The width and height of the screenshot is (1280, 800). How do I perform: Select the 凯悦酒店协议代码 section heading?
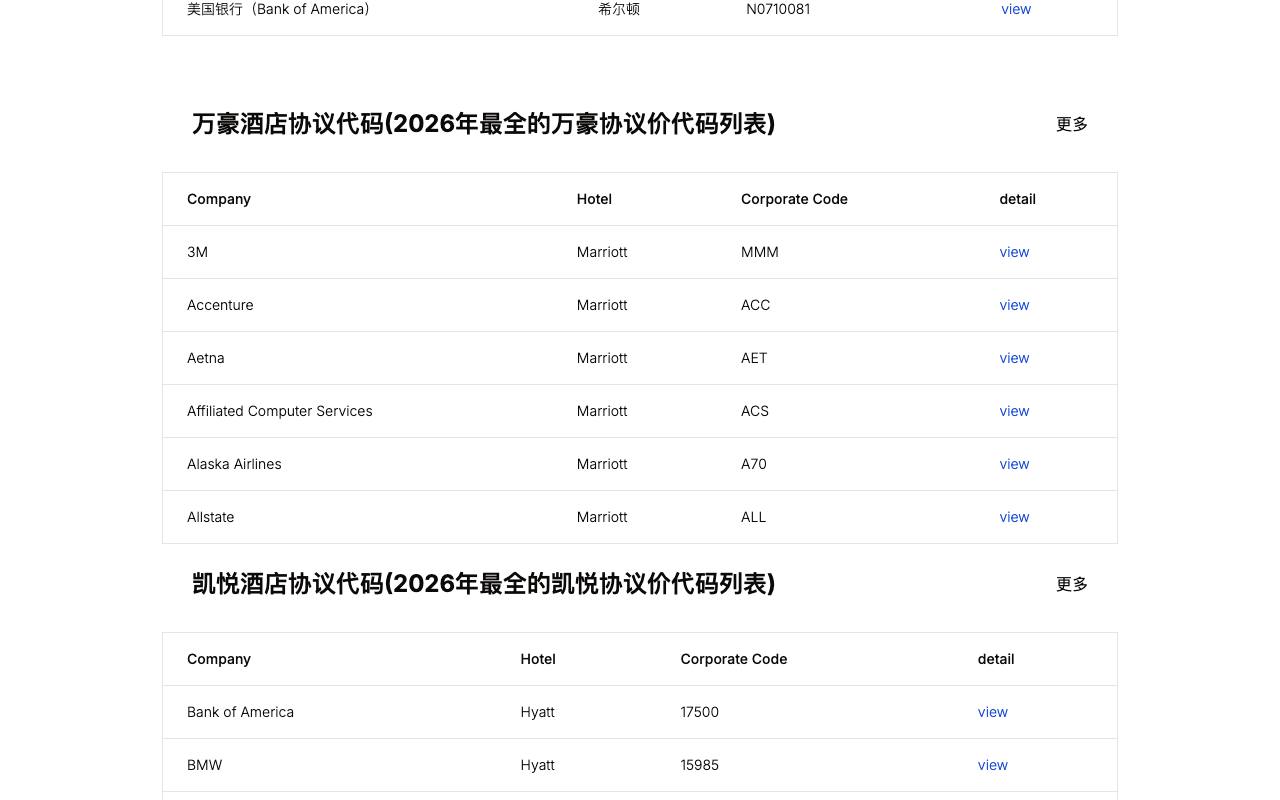coord(484,584)
